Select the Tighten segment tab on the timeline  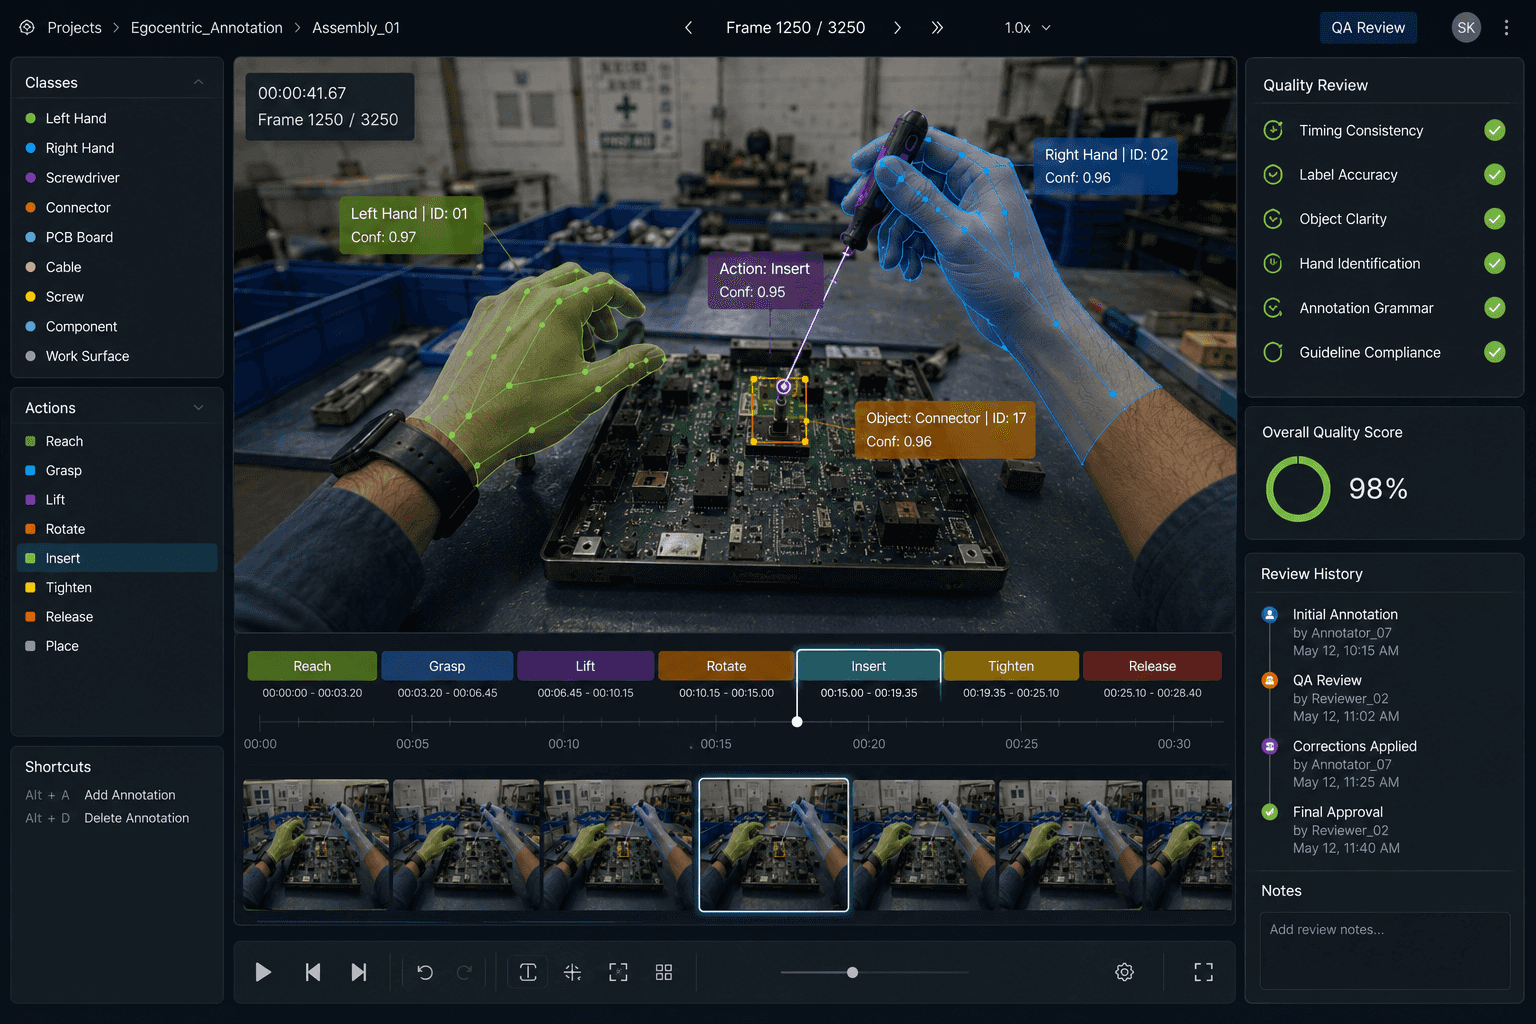[1011, 666]
